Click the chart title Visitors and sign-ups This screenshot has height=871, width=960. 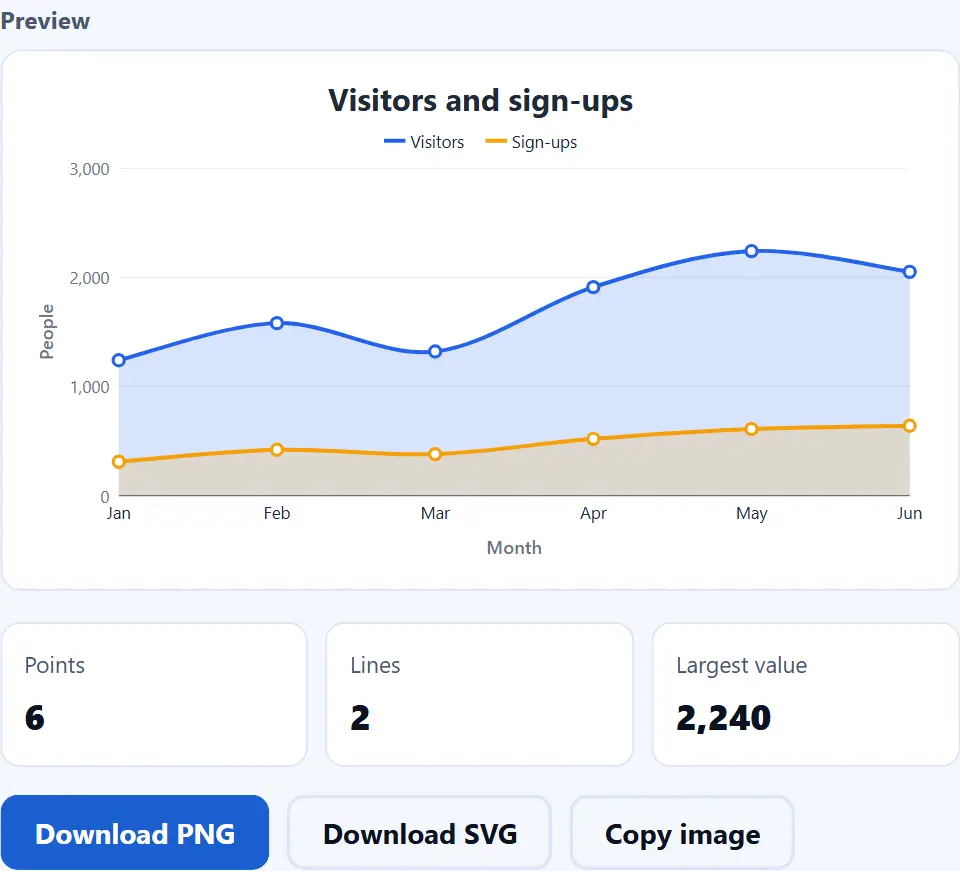[x=481, y=101]
